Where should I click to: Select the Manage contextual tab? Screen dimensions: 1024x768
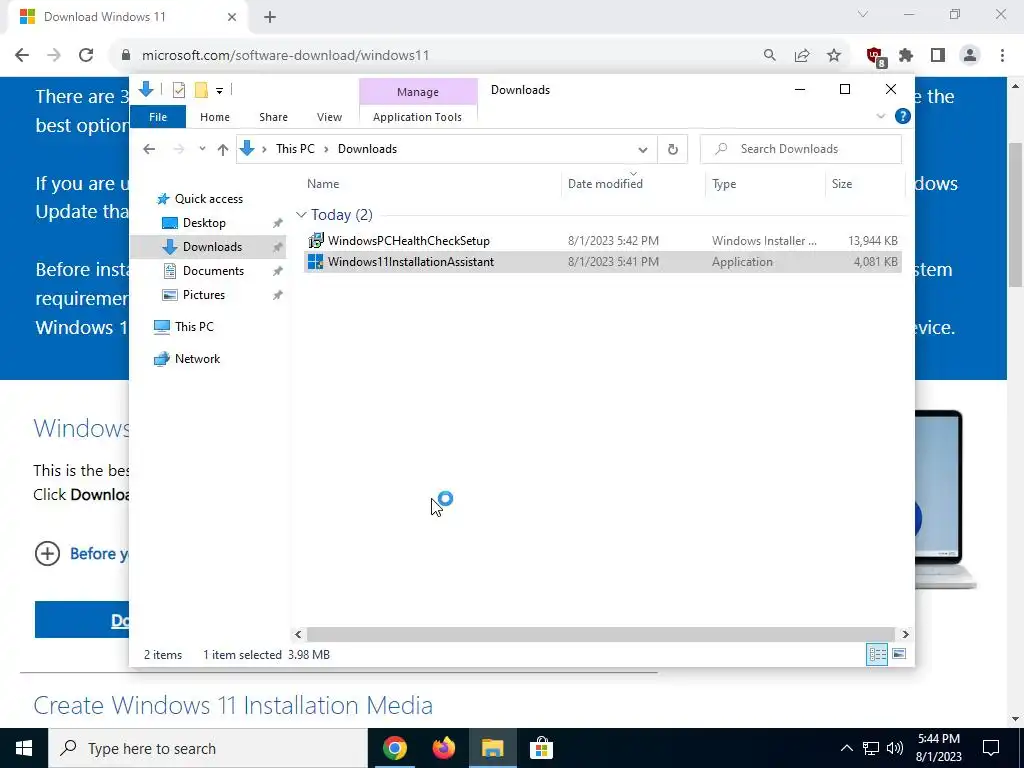pos(418,92)
